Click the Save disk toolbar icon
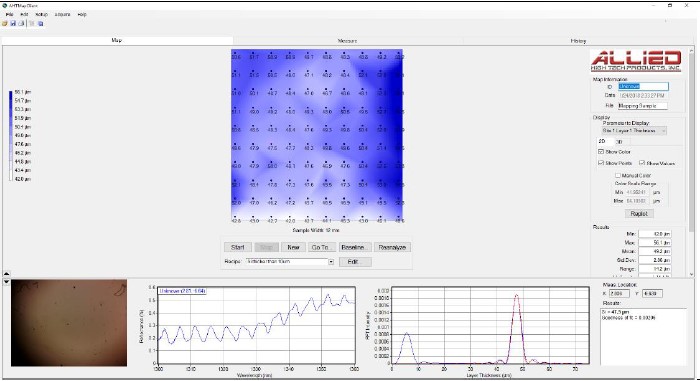This screenshot has height=381, width=700. click(x=13, y=24)
